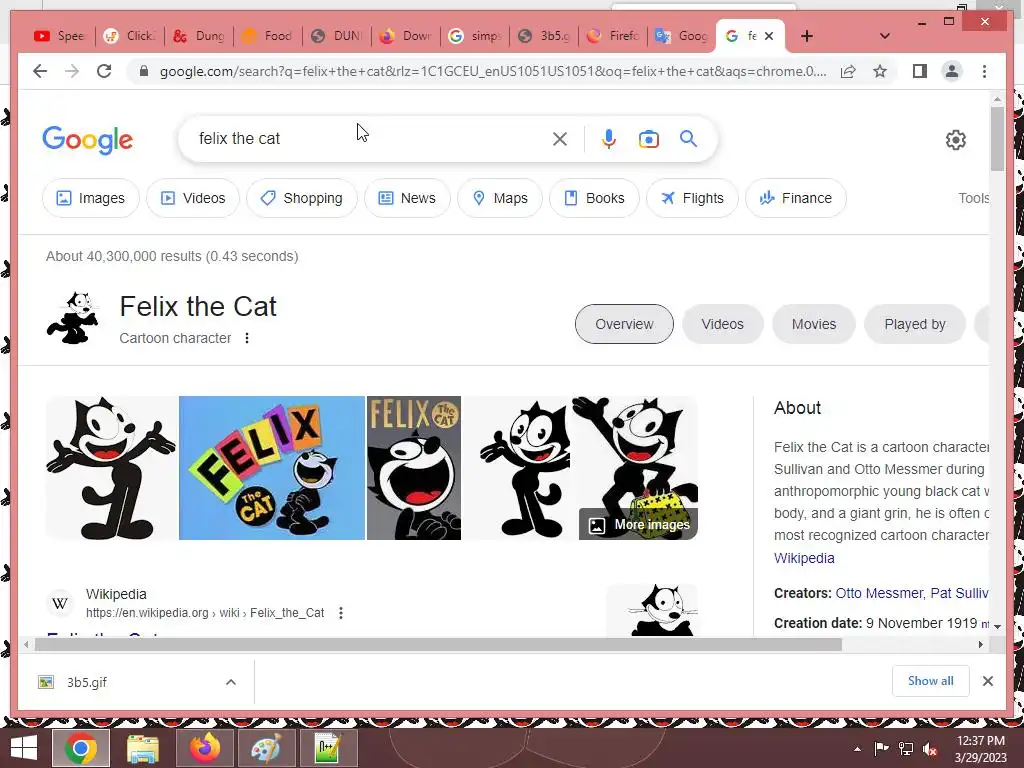
Task: Select the Videos chip in knowledge panel
Action: [x=722, y=324]
